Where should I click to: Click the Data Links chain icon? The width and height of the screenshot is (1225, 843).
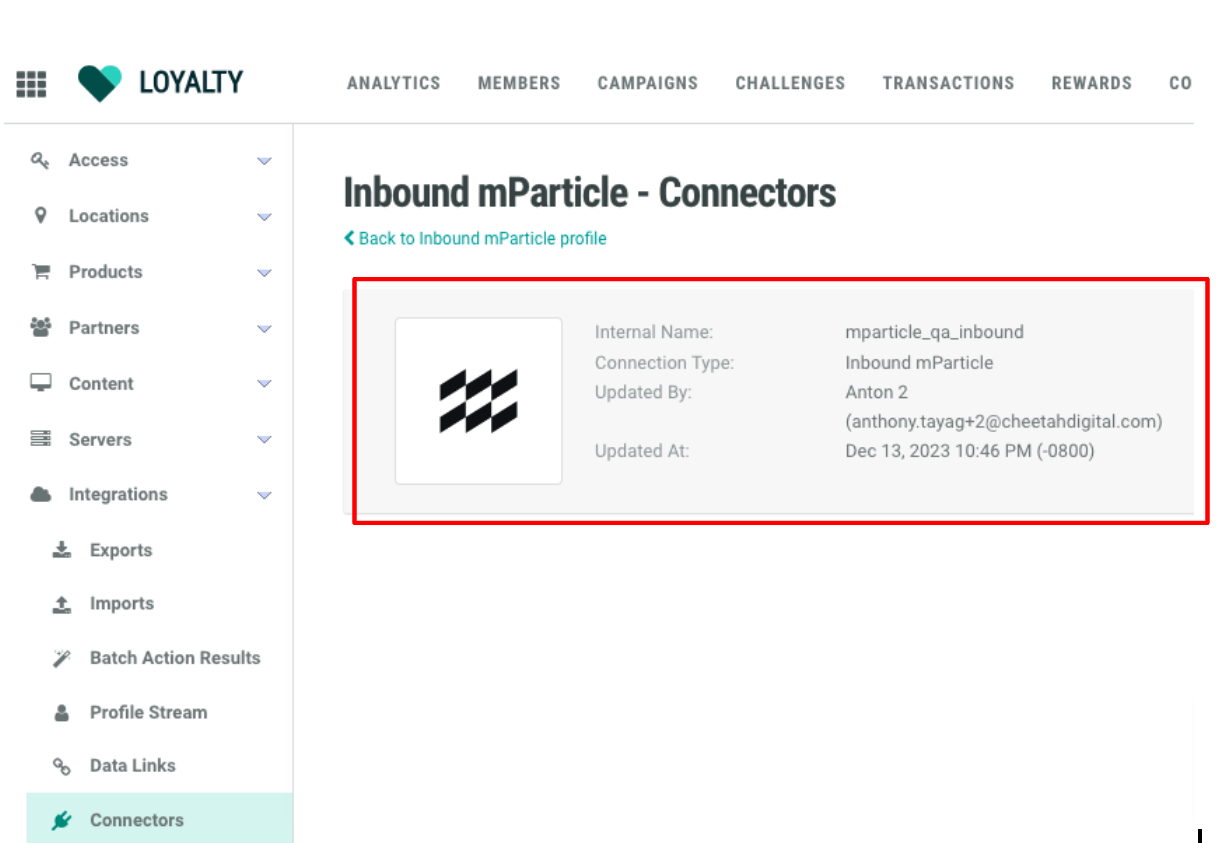tap(62, 766)
